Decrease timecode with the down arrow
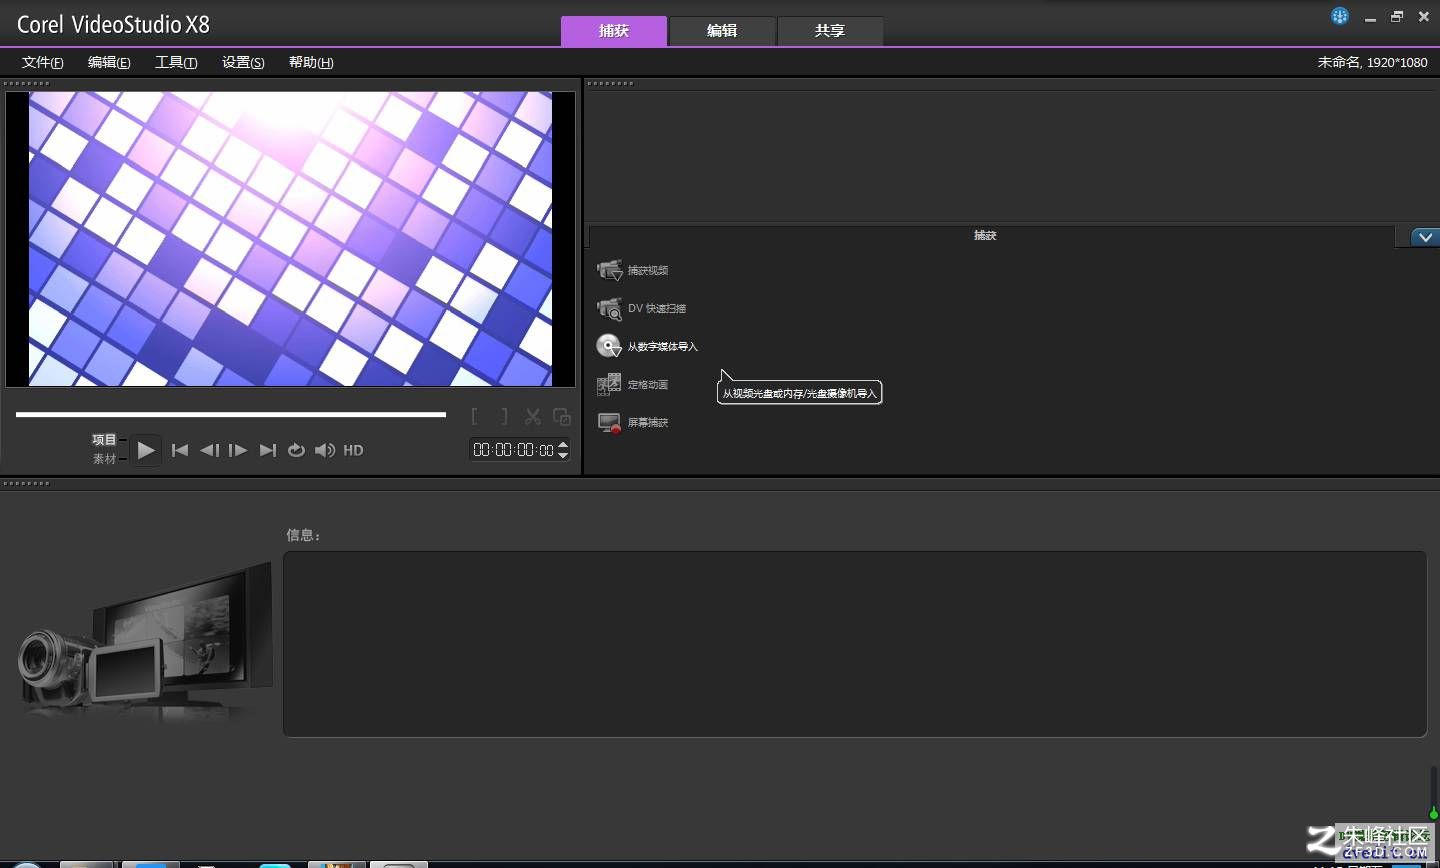The width and height of the screenshot is (1440, 868). pyautogui.click(x=563, y=456)
